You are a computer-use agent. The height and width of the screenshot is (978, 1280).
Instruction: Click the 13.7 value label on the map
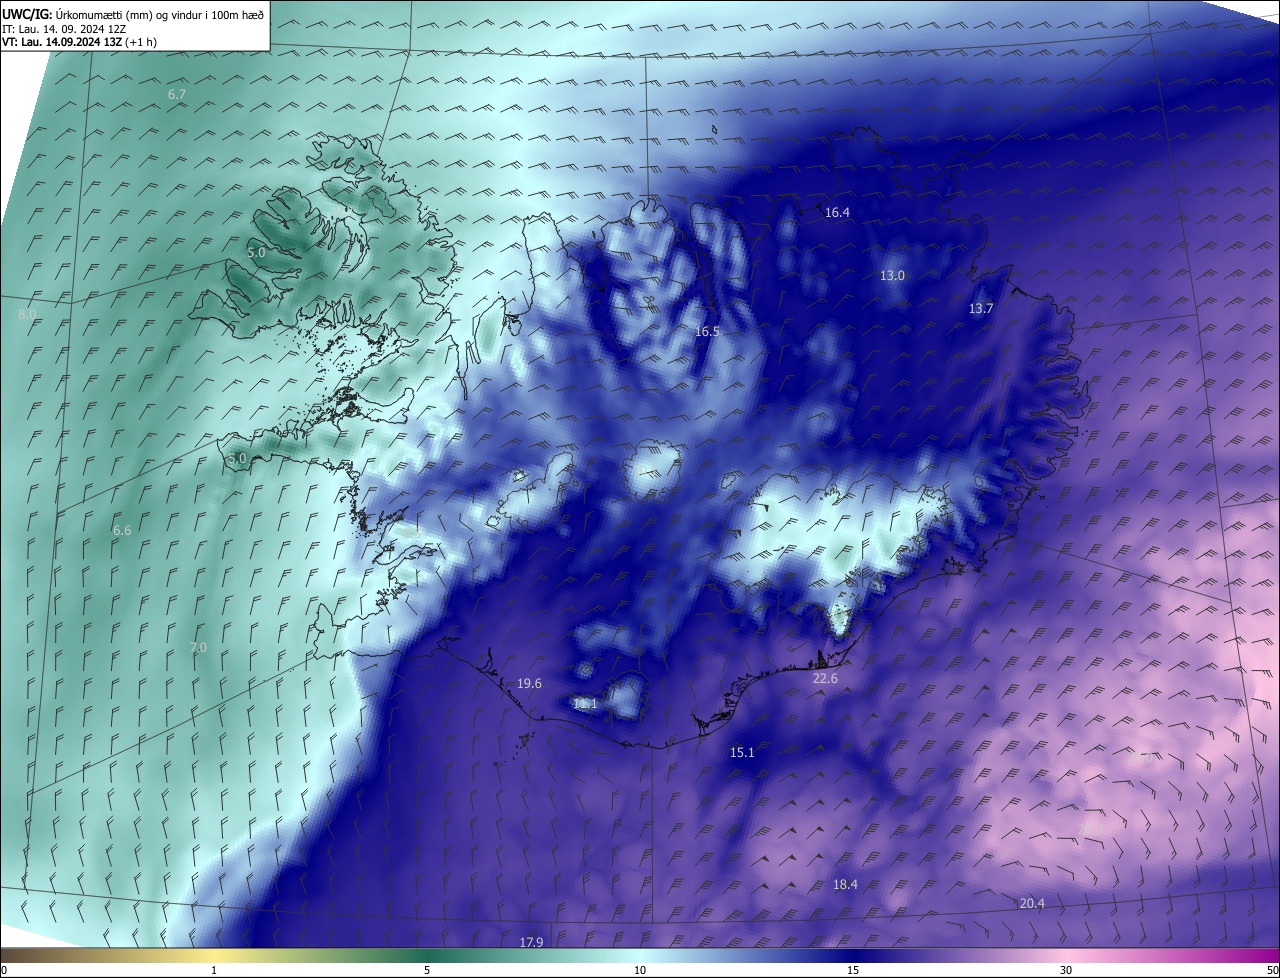coord(981,309)
